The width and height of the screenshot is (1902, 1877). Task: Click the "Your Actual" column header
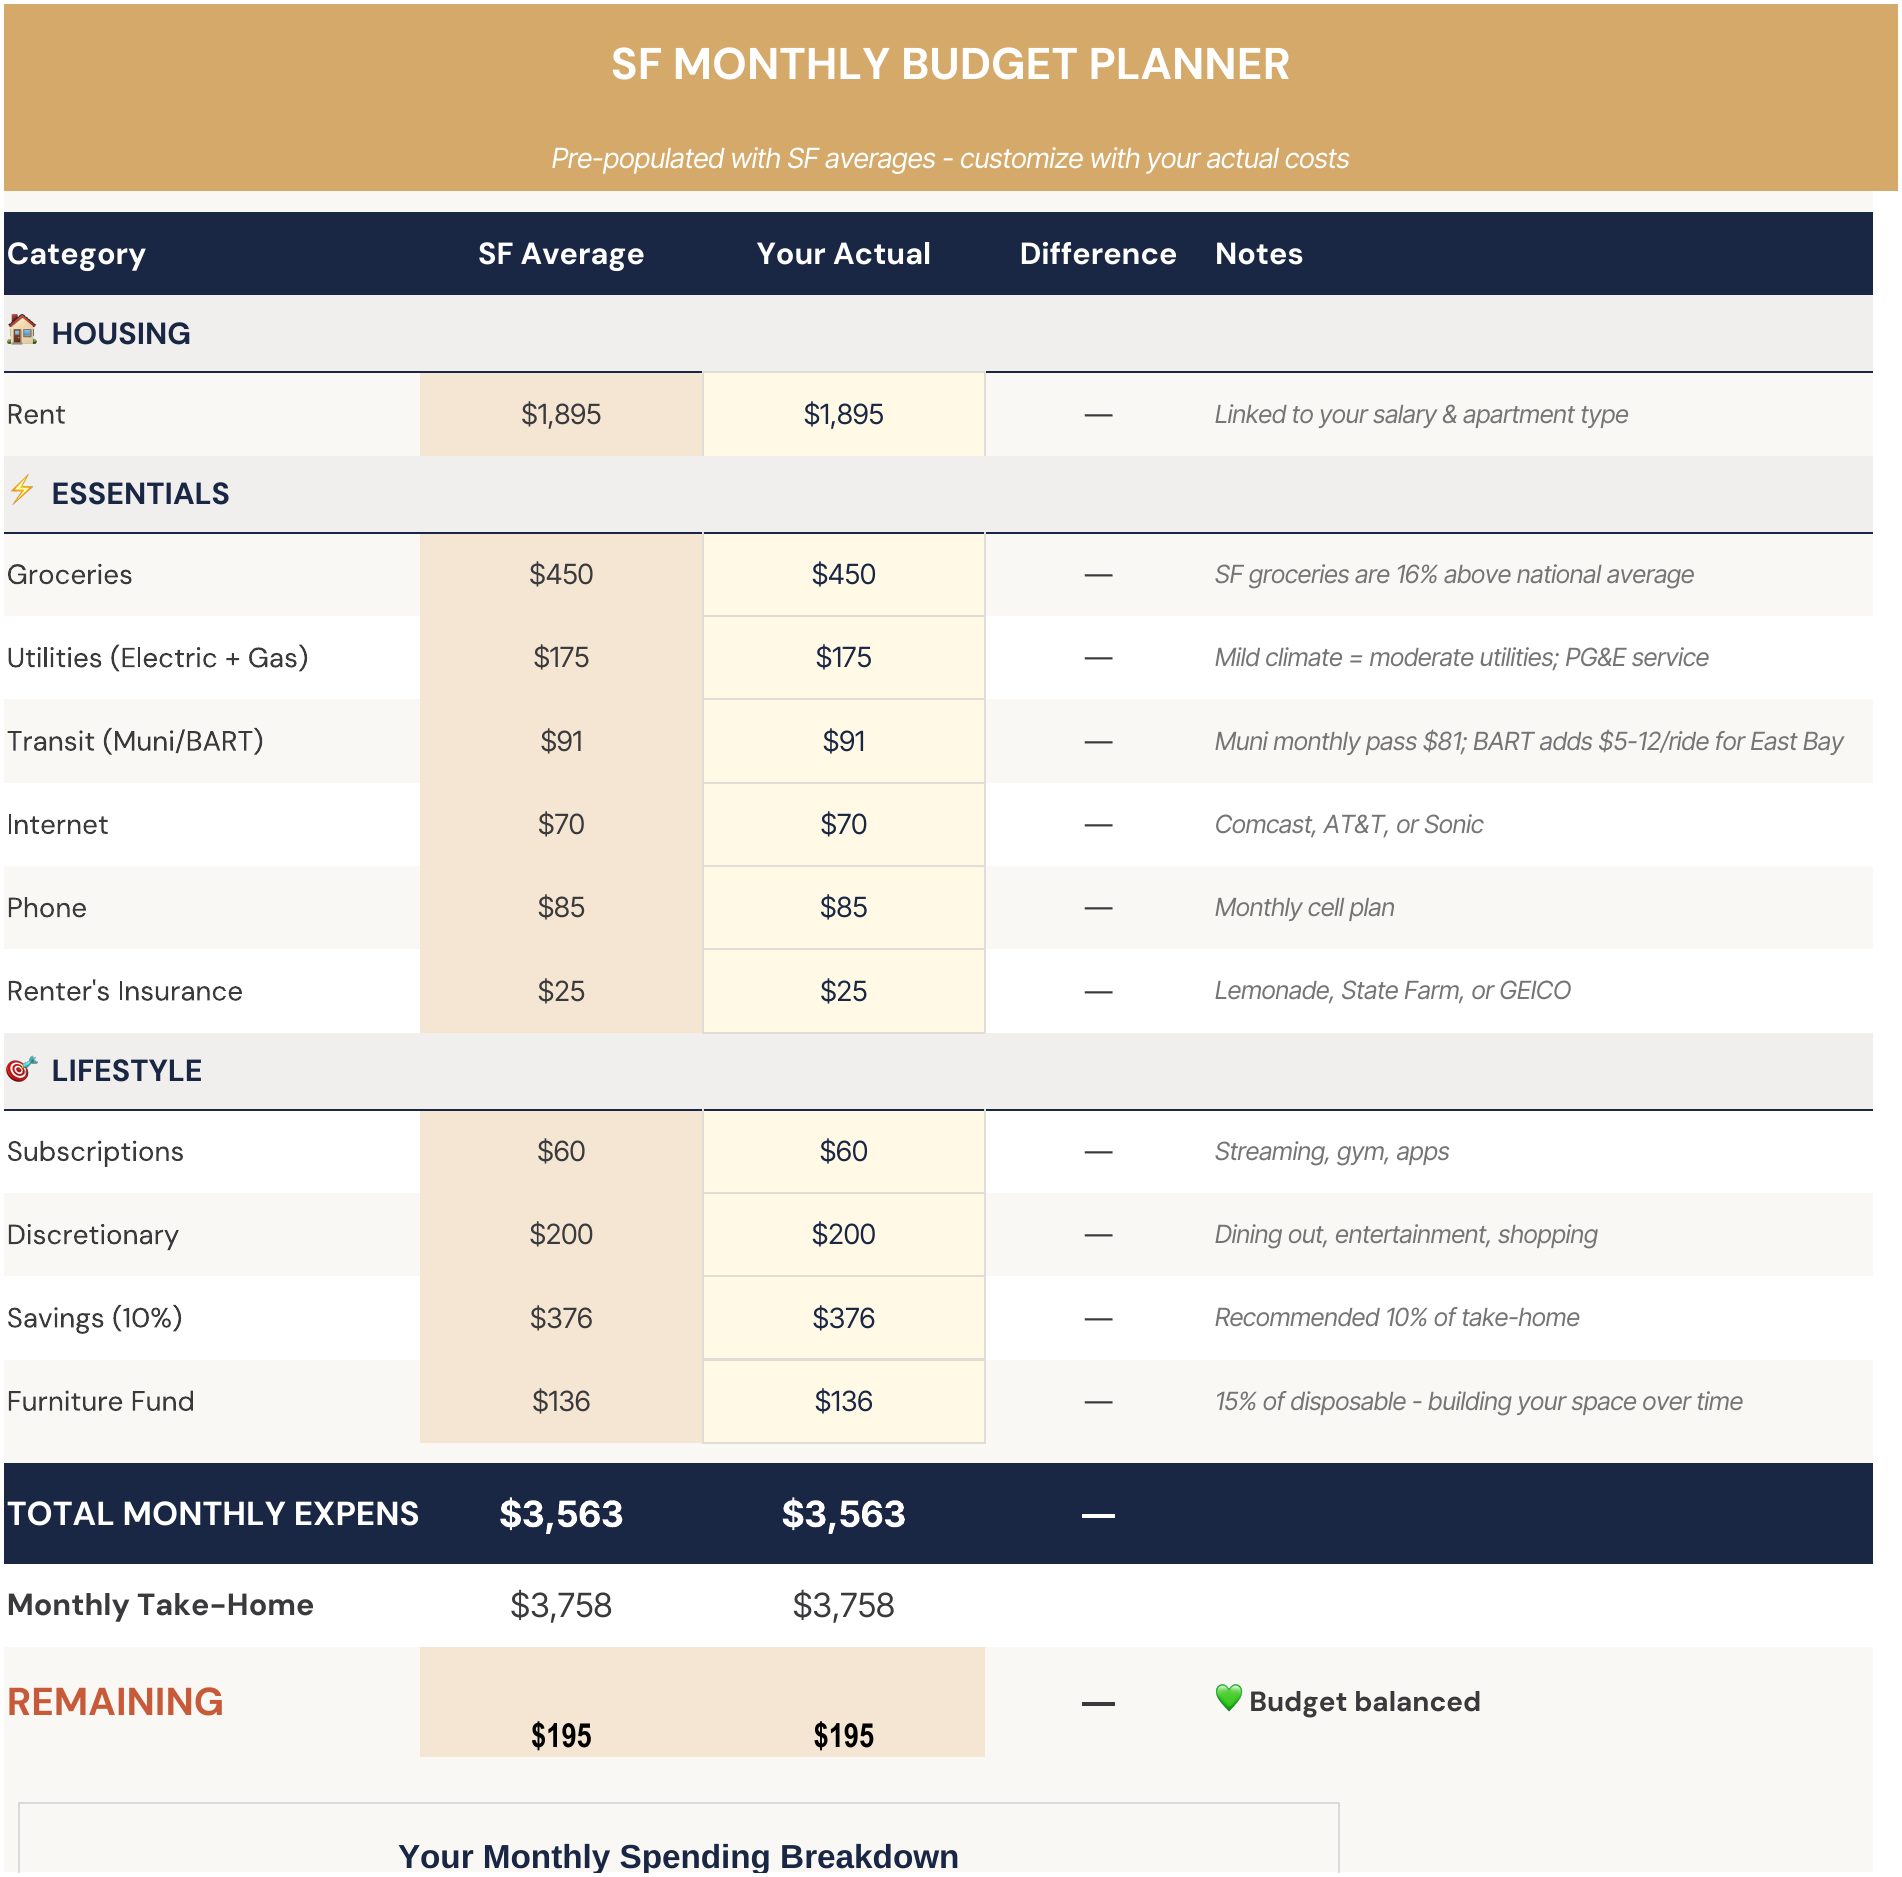tap(844, 254)
